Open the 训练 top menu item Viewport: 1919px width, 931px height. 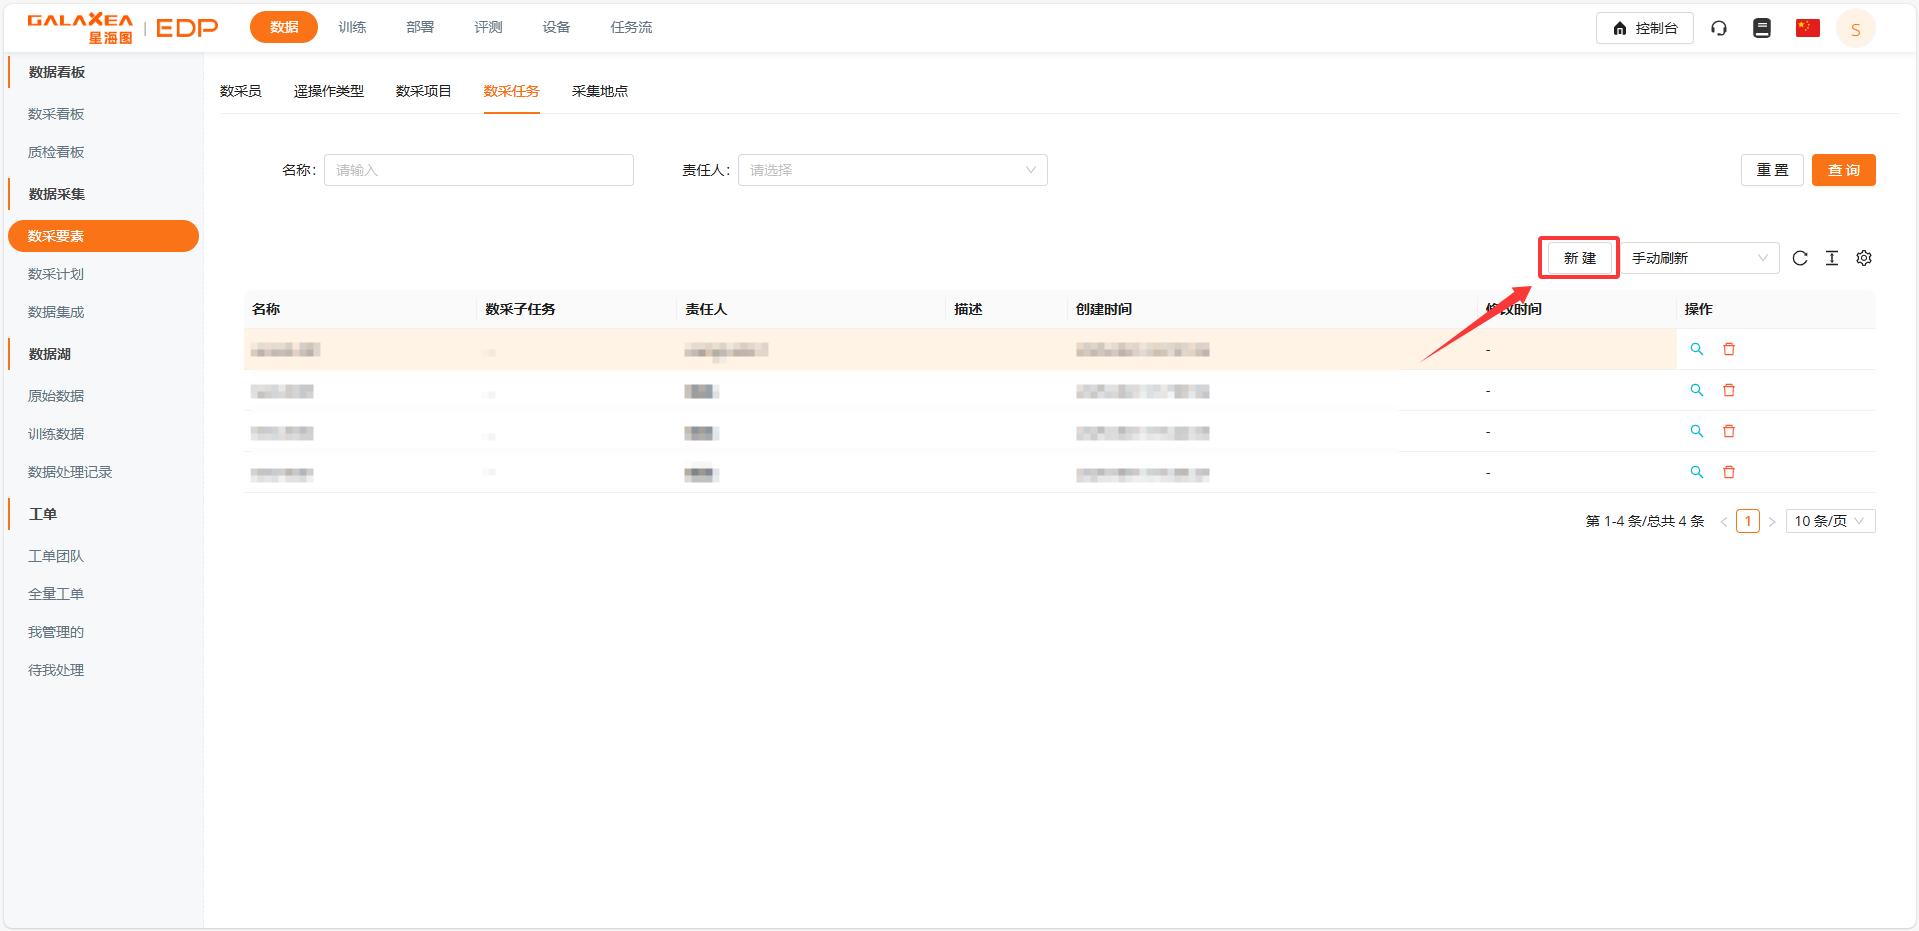click(352, 27)
